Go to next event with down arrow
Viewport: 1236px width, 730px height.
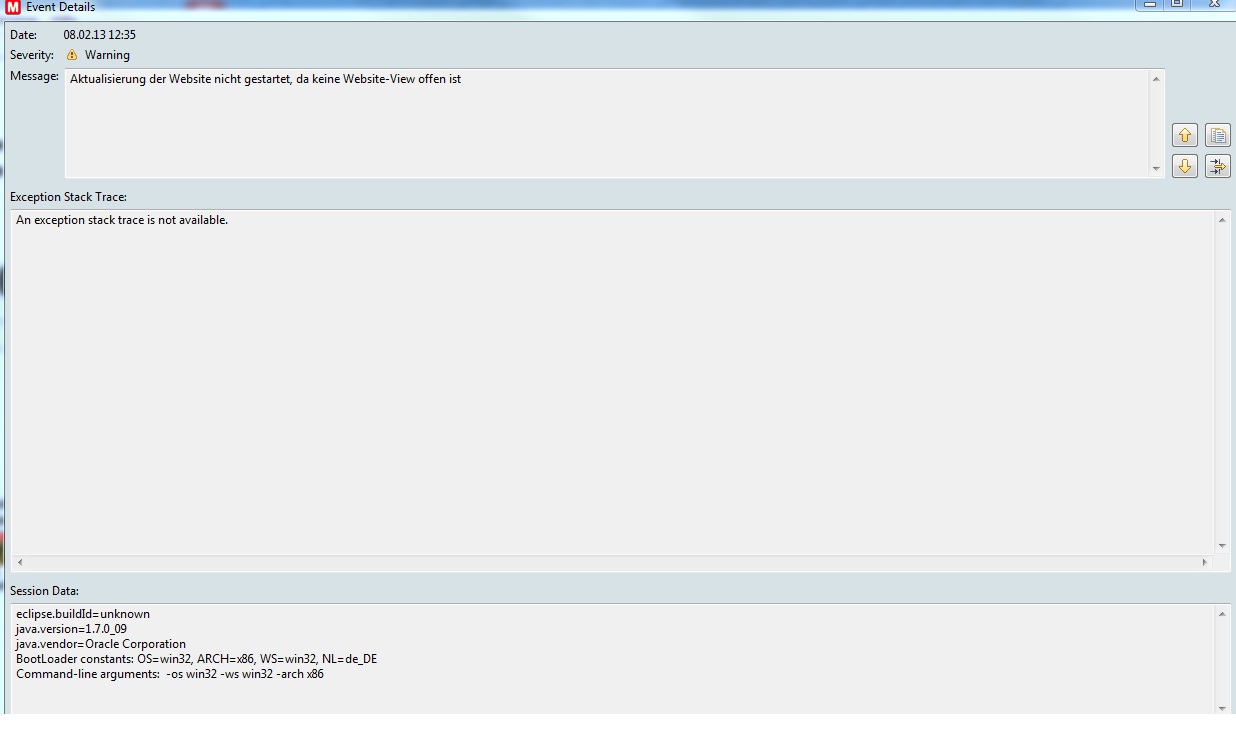click(x=1185, y=166)
